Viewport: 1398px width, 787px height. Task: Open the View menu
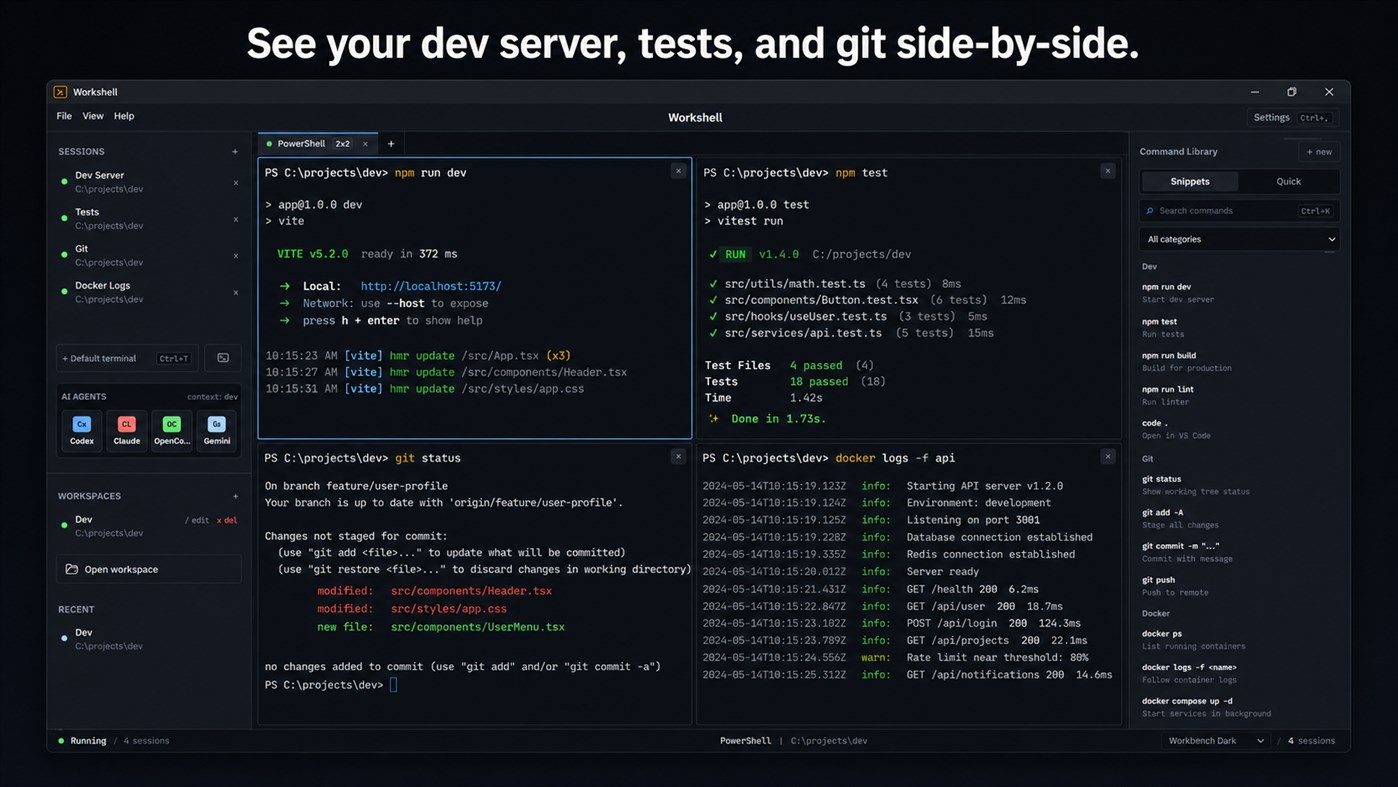click(93, 116)
